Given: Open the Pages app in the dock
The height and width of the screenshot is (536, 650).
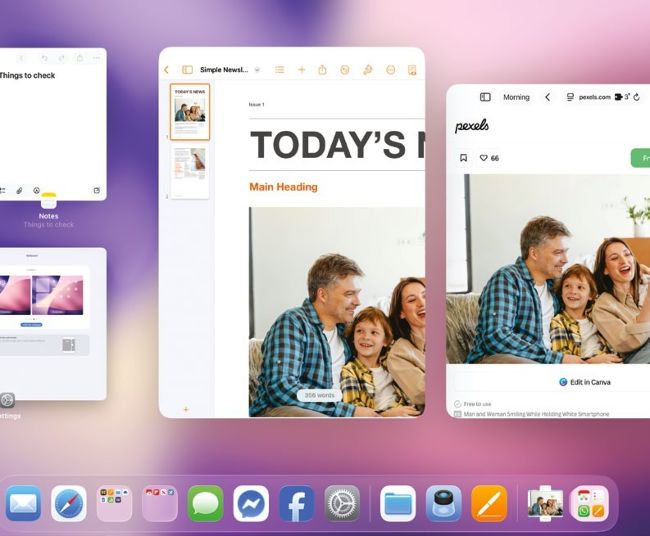Looking at the screenshot, I should (489, 503).
